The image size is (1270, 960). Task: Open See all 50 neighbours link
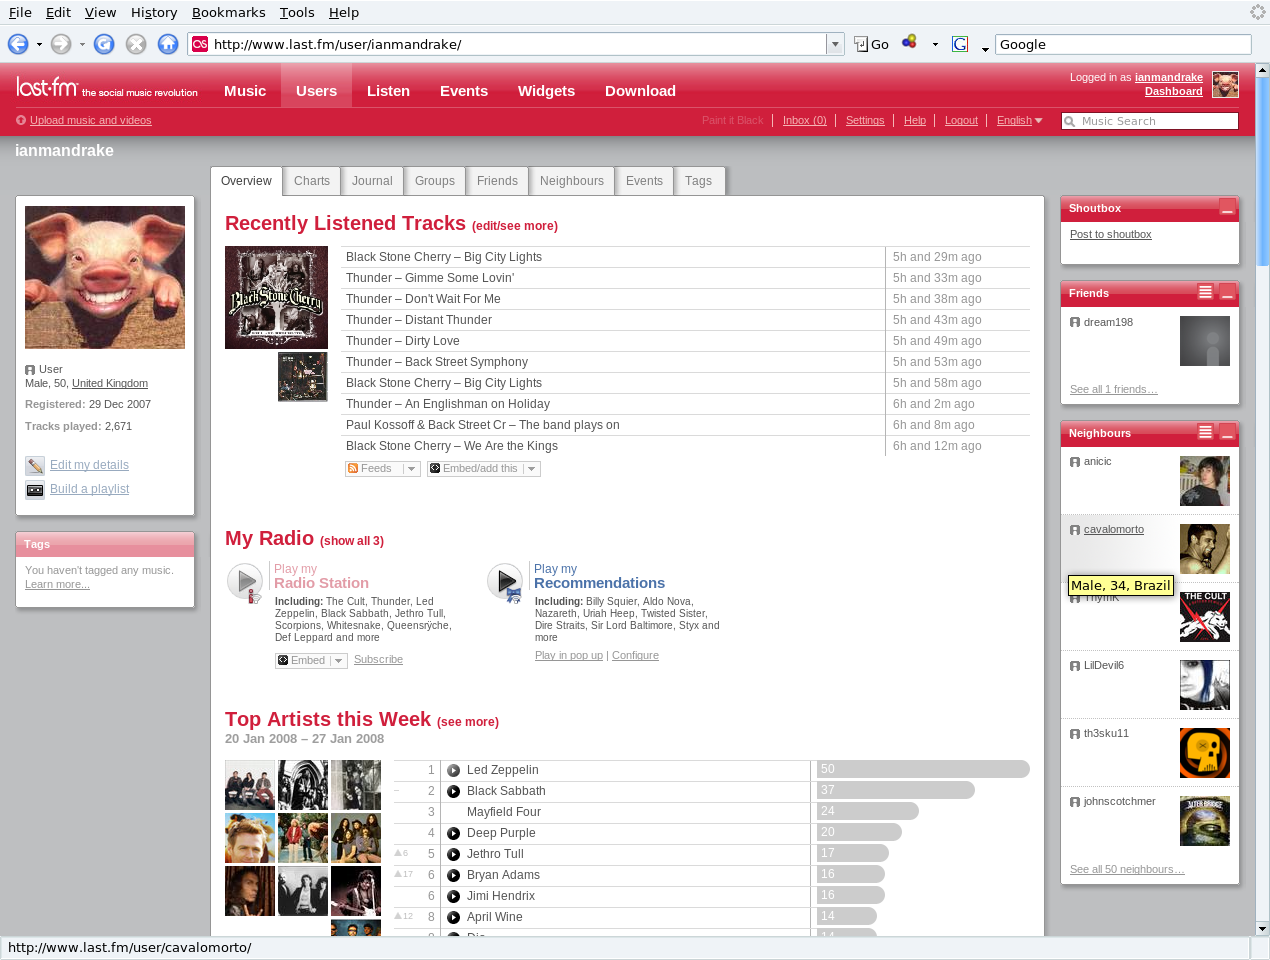click(x=1127, y=870)
